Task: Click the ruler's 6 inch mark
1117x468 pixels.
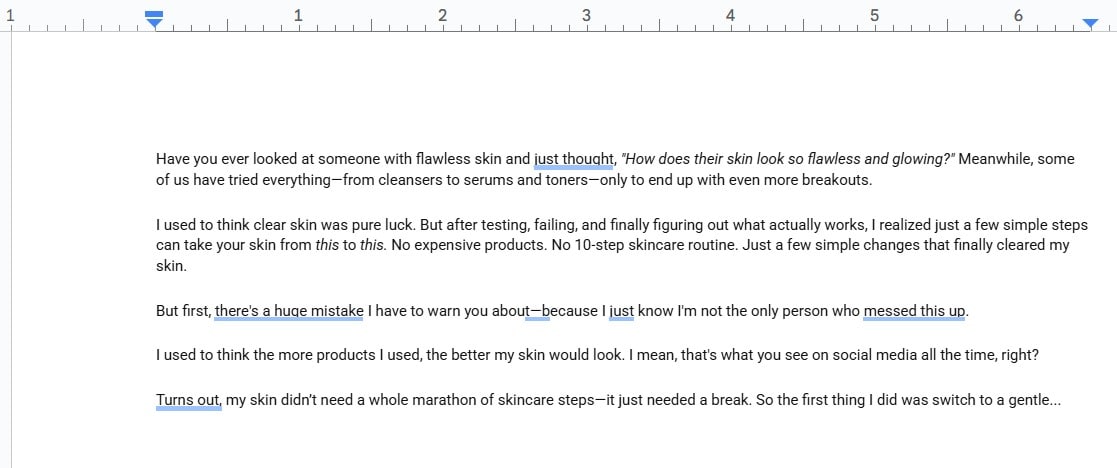Action: point(1018,15)
